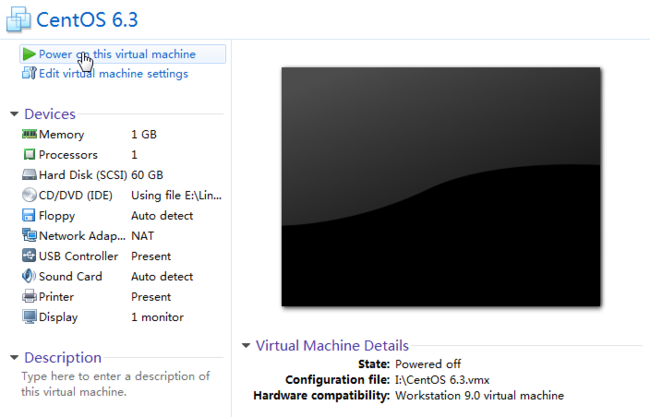Click the green Power on play icon
Image resolution: width=650 pixels, height=417 pixels.
[x=29, y=54]
